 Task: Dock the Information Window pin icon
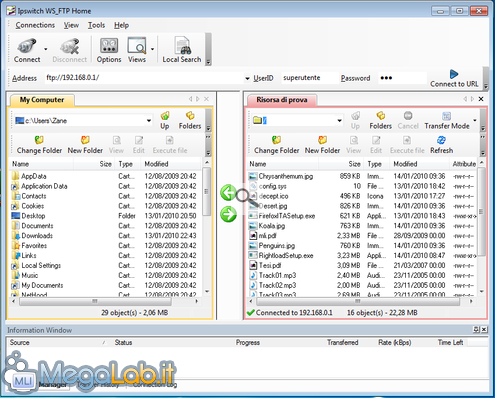(x=476, y=330)
